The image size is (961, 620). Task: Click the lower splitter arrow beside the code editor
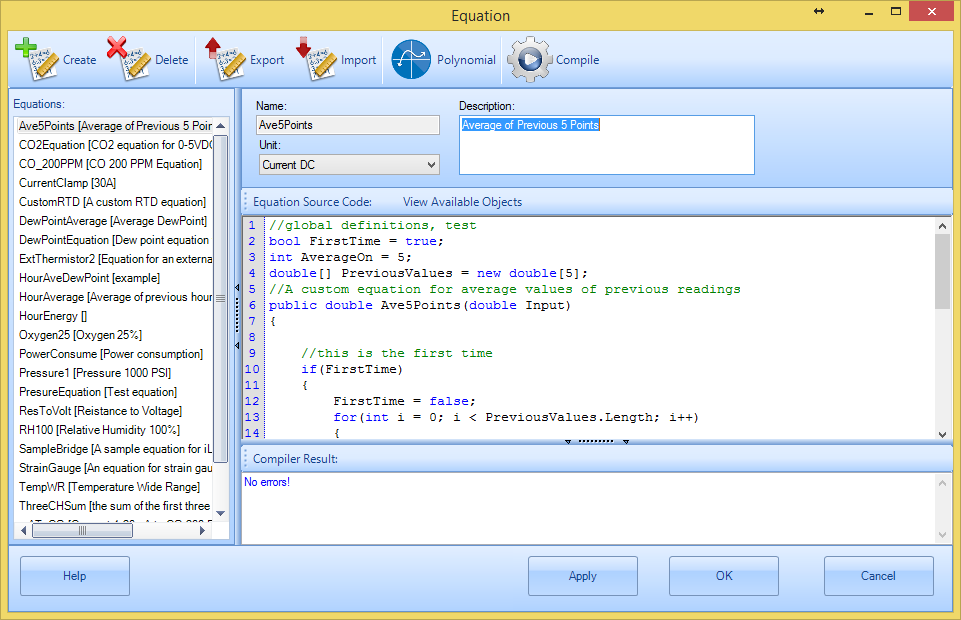[x=237, y=346]
